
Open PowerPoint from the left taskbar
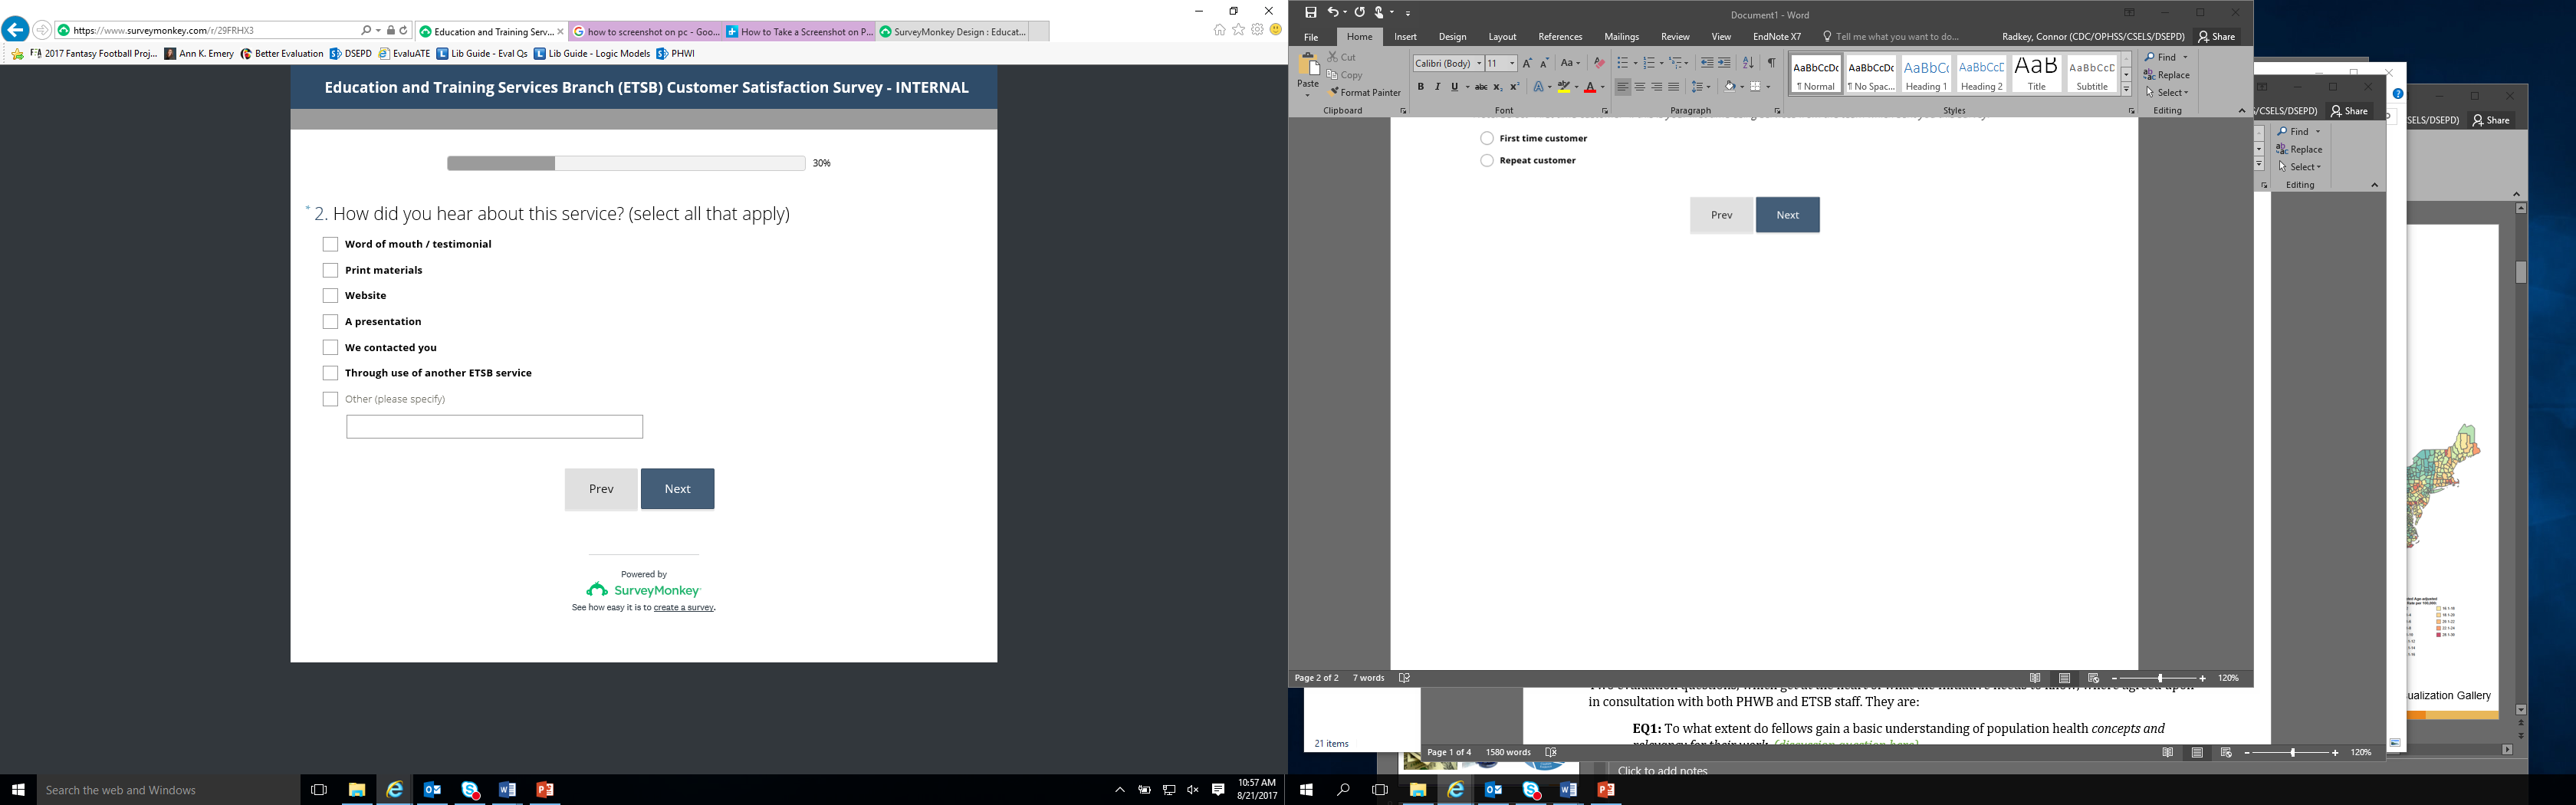[545, 790]
